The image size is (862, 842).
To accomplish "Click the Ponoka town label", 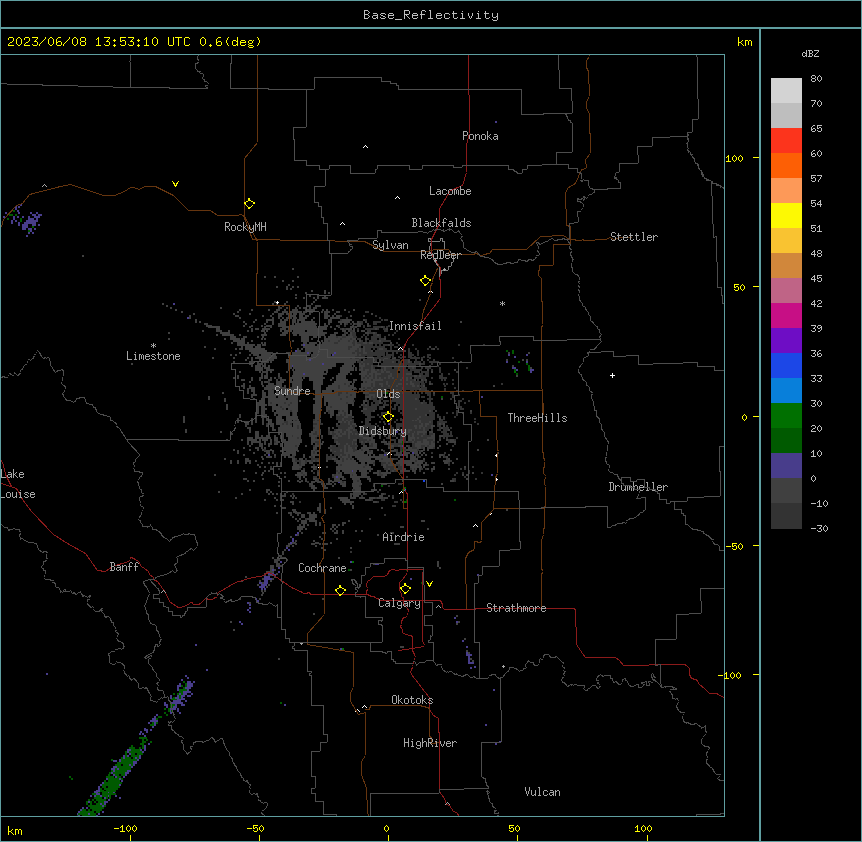I will point(480,136).
